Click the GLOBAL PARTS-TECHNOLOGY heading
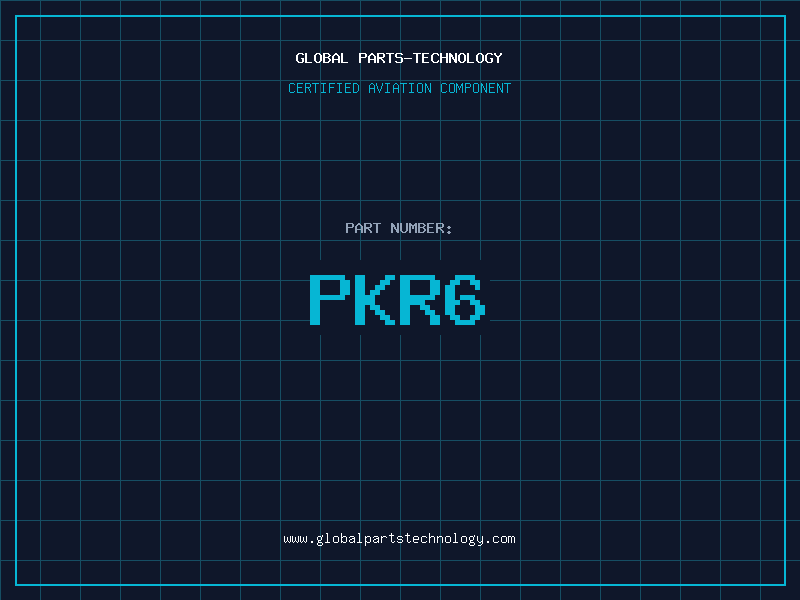The height and width of the screenshot is (600, 800). click(399, 58)
